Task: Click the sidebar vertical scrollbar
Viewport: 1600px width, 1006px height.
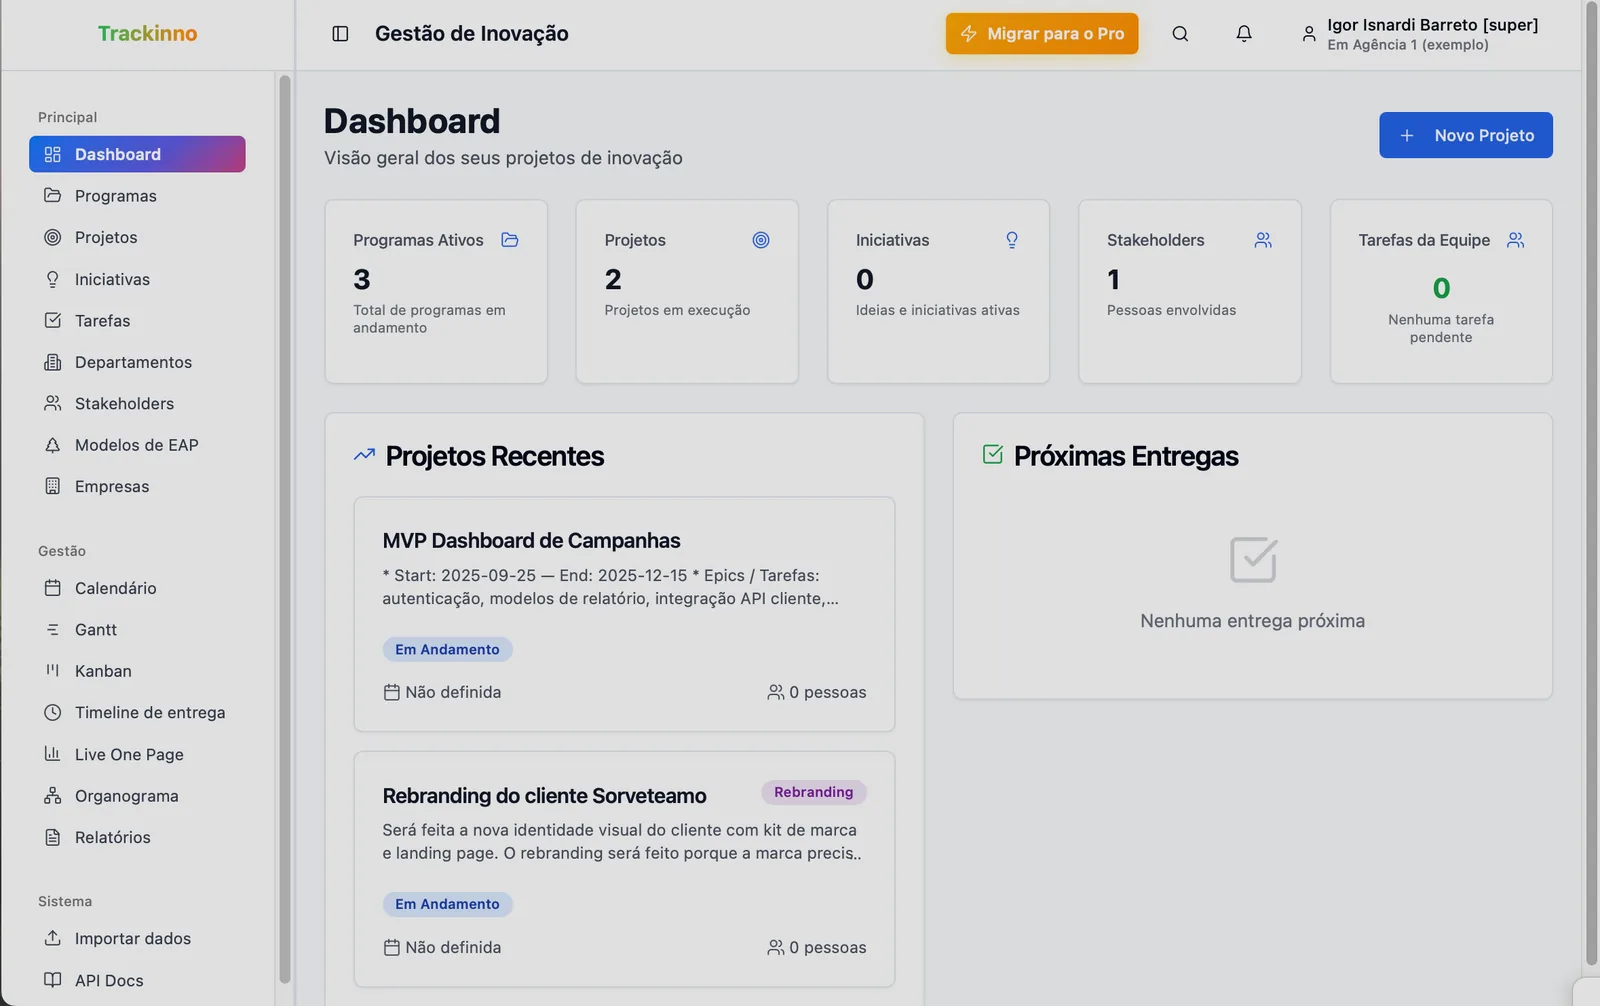Action: (284, 530)
